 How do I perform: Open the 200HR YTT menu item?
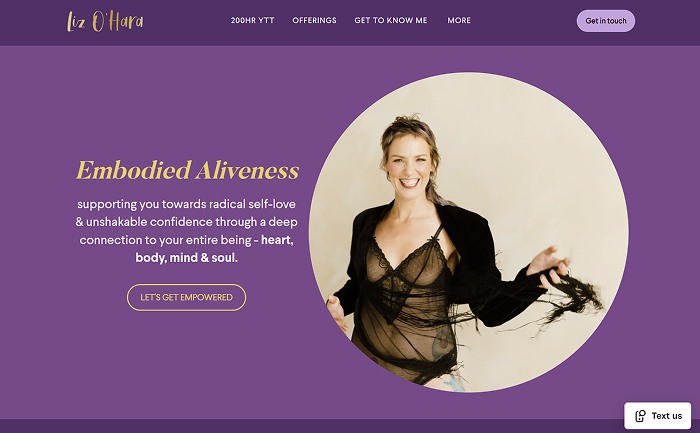tap(252, 21)
